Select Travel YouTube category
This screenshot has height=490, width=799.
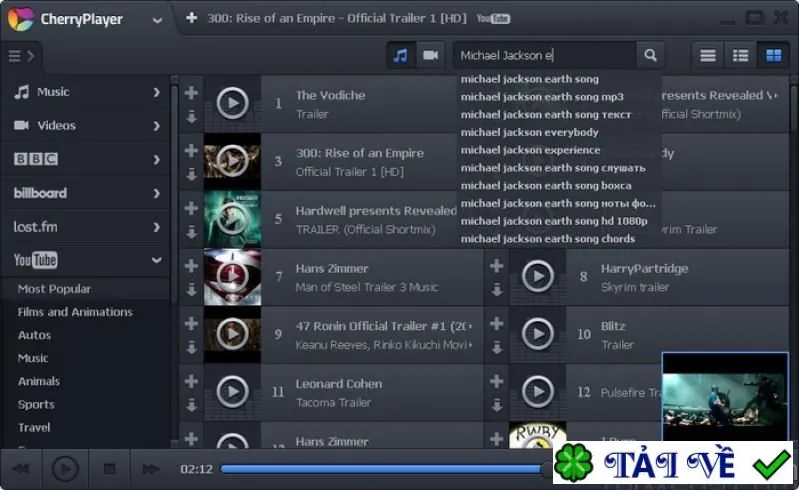(34, 427)
